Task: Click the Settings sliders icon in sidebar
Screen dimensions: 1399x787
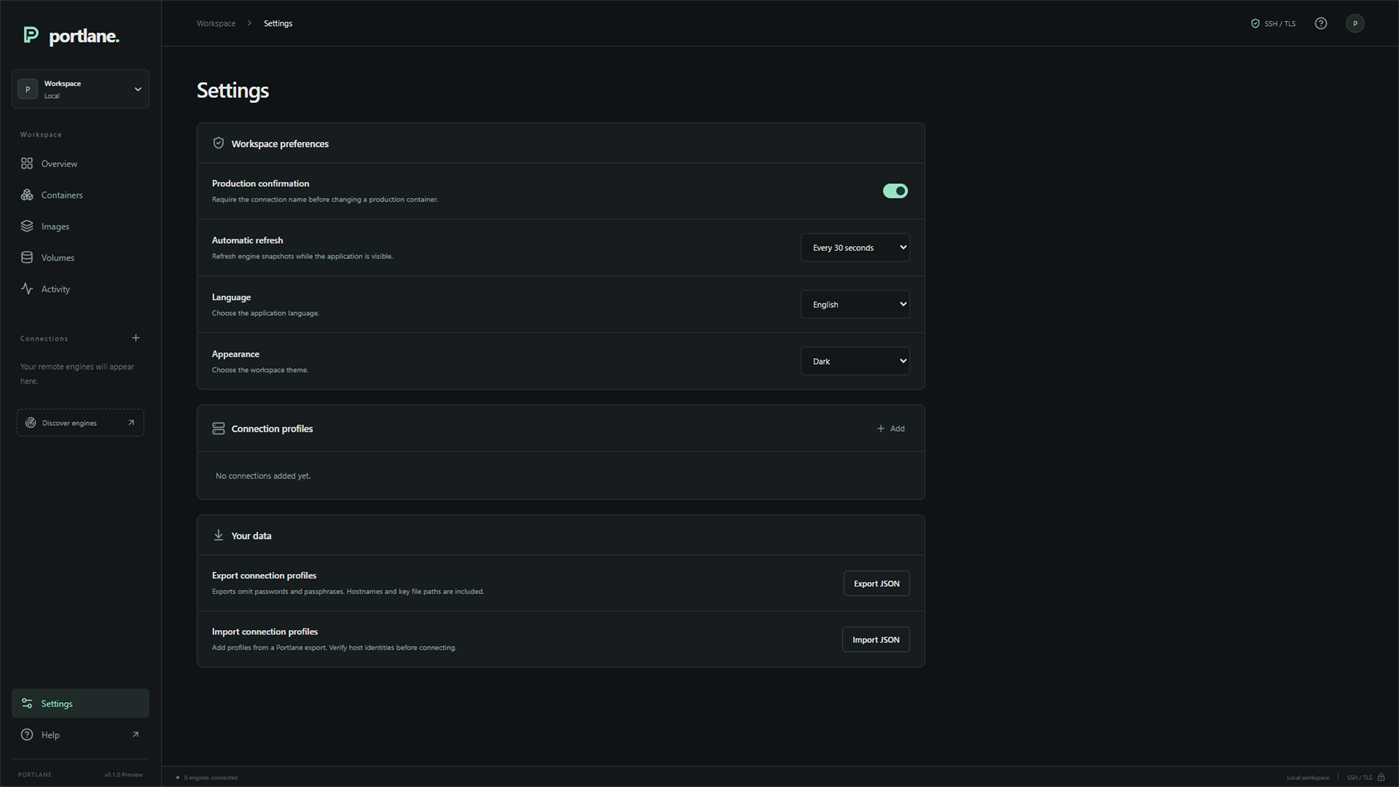Action: pyautogui.click(x=27, y=703)
